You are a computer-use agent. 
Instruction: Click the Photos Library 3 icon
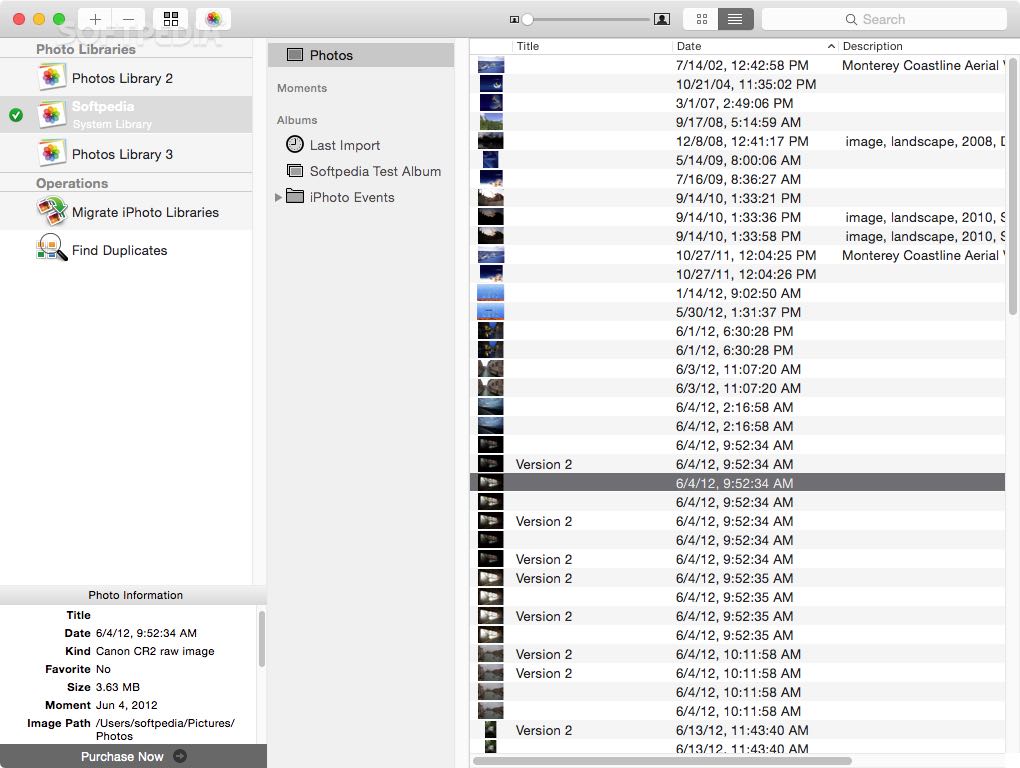pos(52,153)
